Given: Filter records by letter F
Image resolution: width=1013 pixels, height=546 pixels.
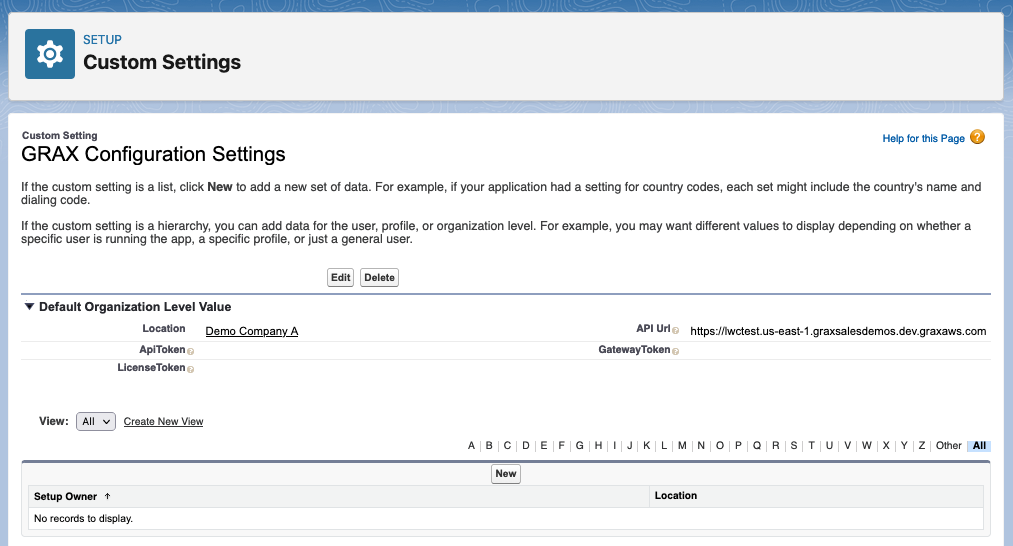Looking at the screenshot, I should pos(561,445).
